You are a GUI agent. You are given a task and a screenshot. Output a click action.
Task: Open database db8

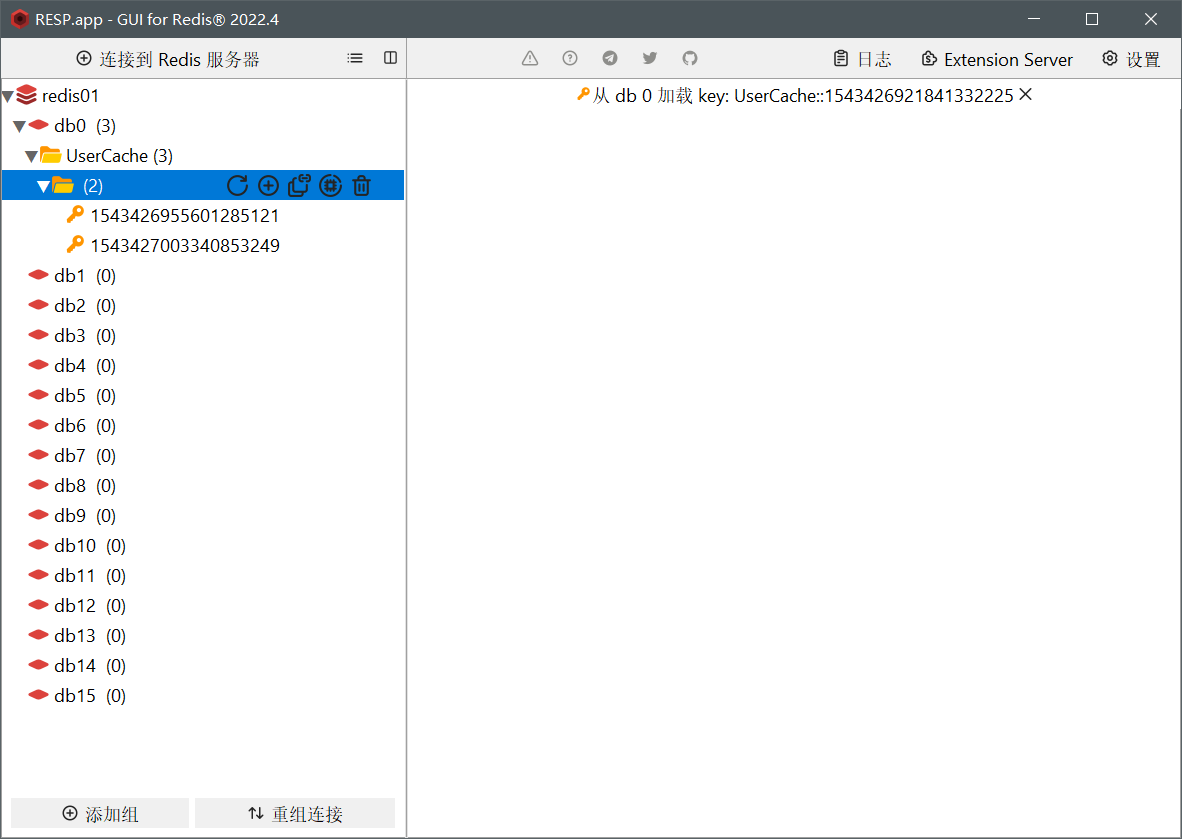[72, 486]
